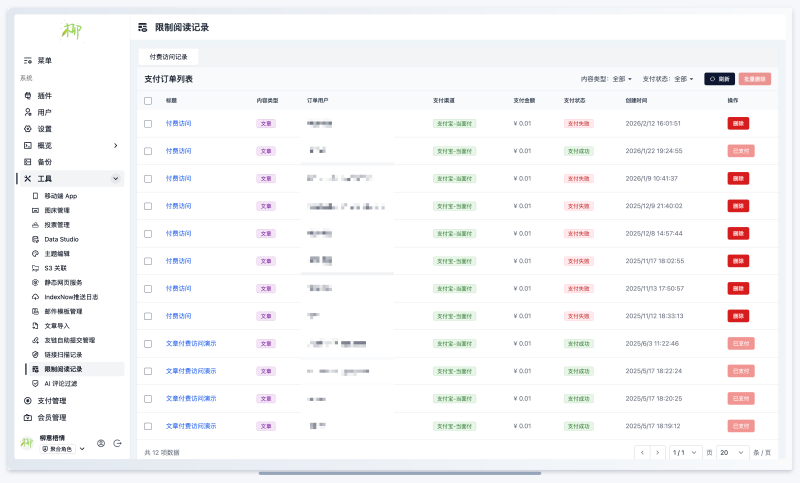800x483 pixels.
Task: Click the logout icon at sidebar bottom
Action: [117, 444]
